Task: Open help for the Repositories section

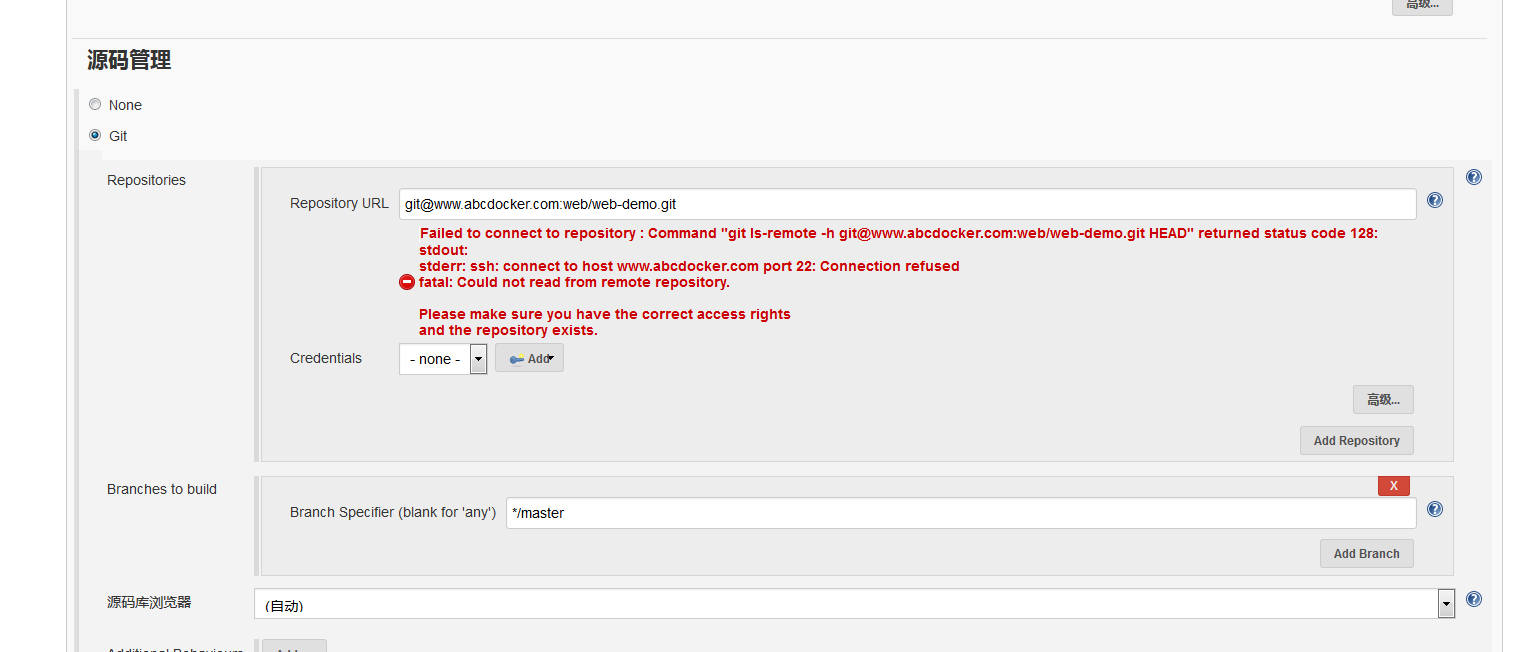Action: point(1473,177)
